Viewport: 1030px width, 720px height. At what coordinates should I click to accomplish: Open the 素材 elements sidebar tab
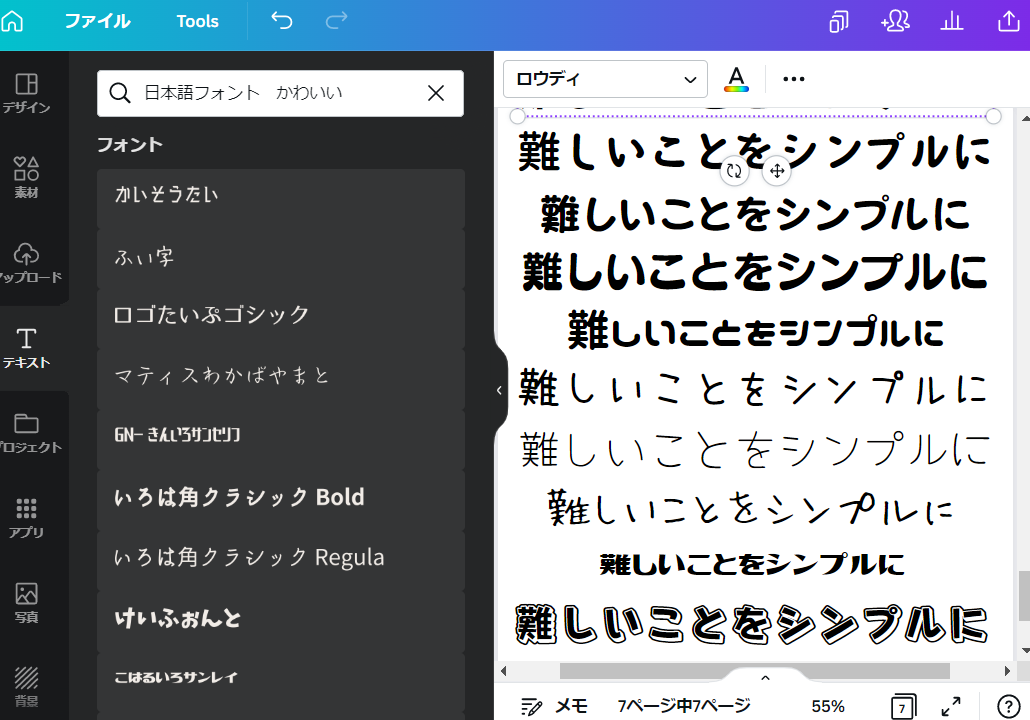tap(27, 177)
